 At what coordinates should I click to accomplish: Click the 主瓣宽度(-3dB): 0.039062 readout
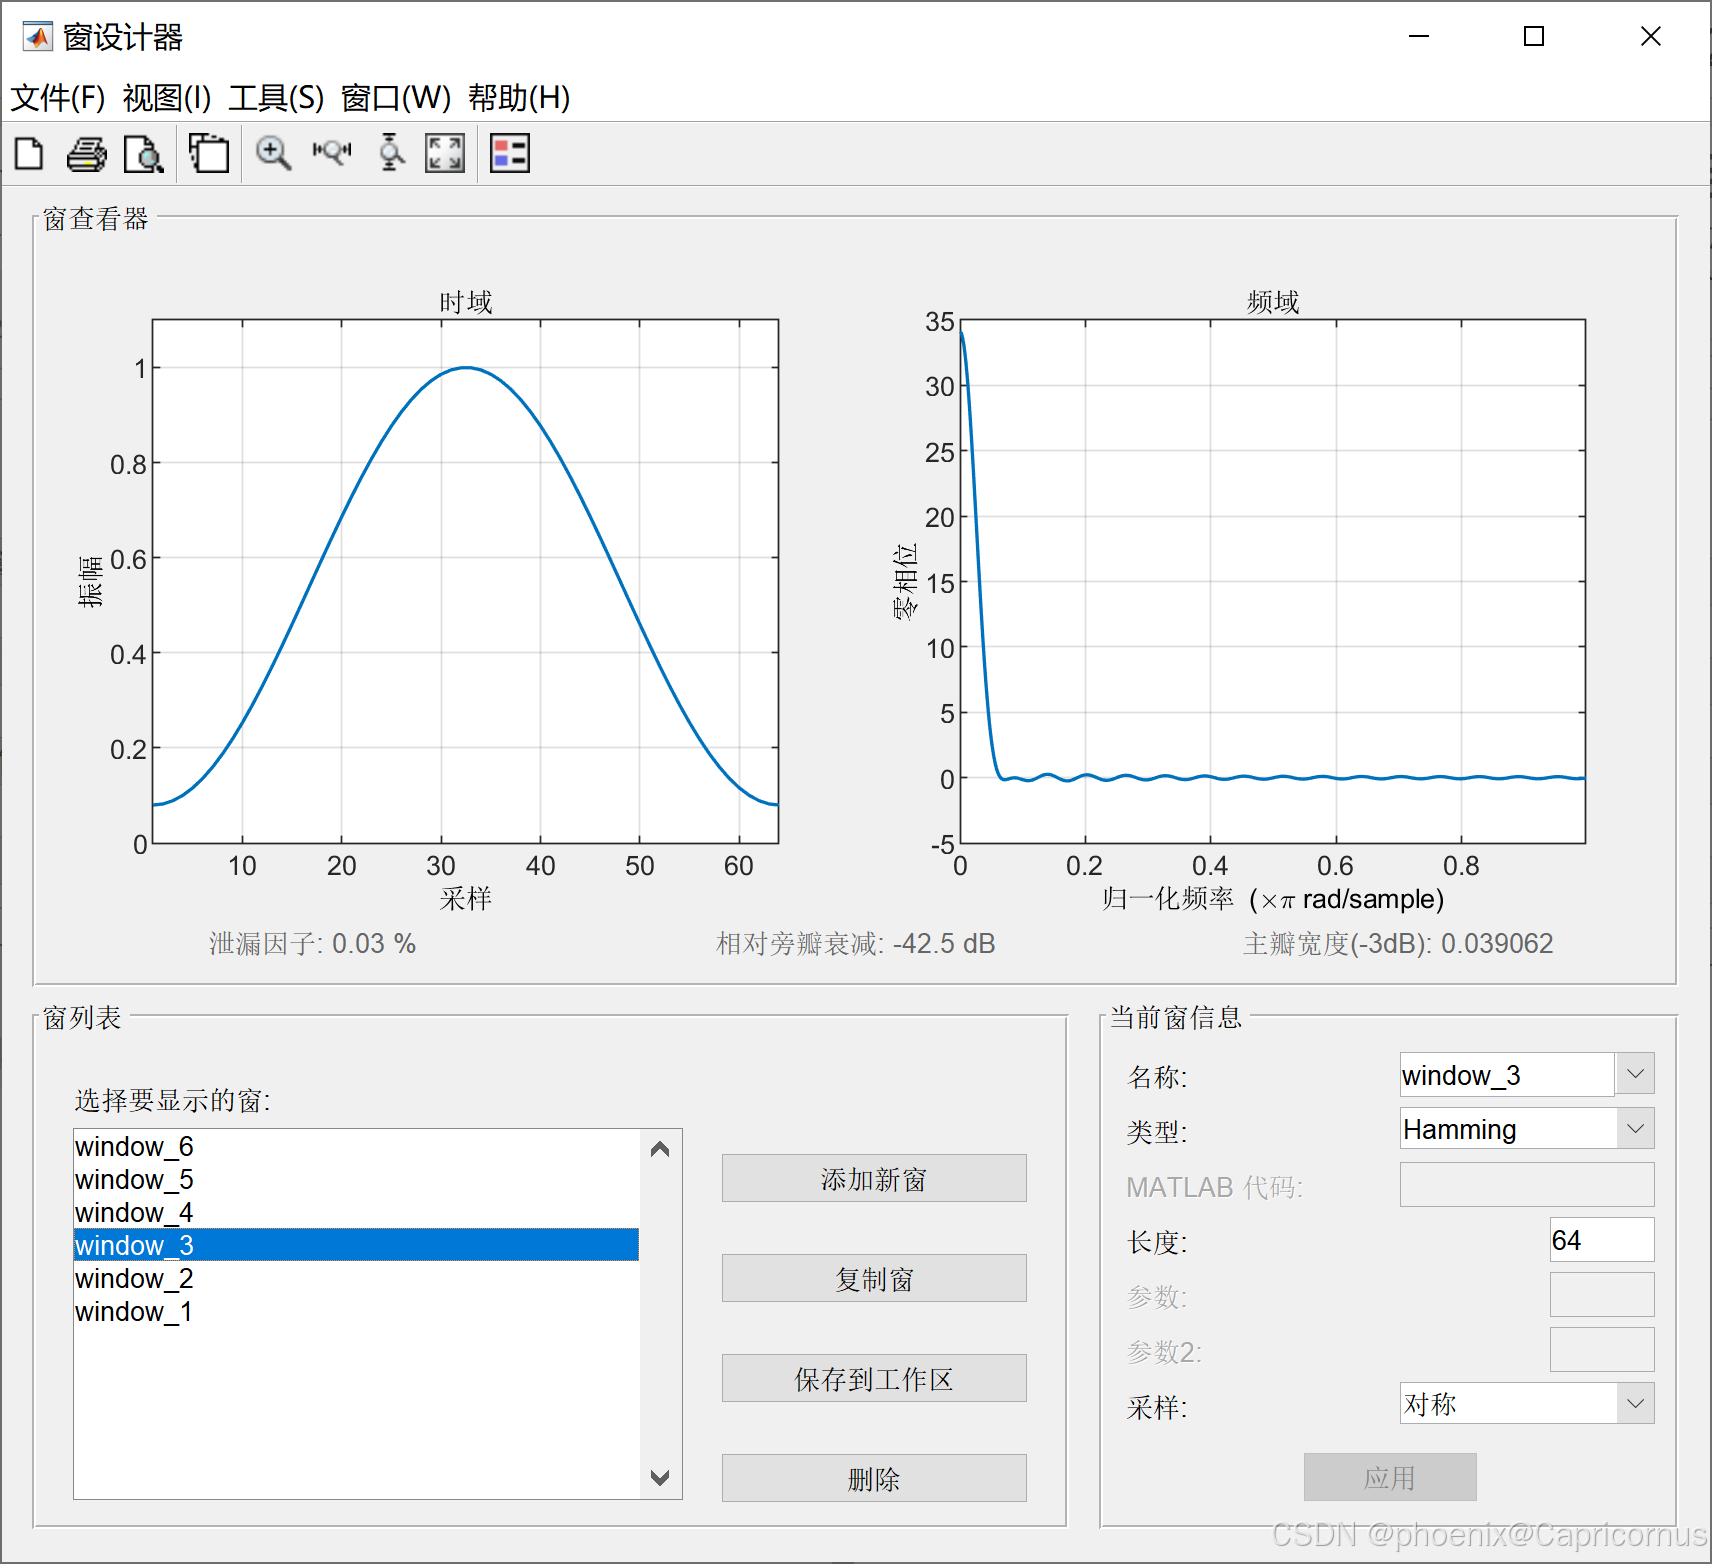[1398, 944]
